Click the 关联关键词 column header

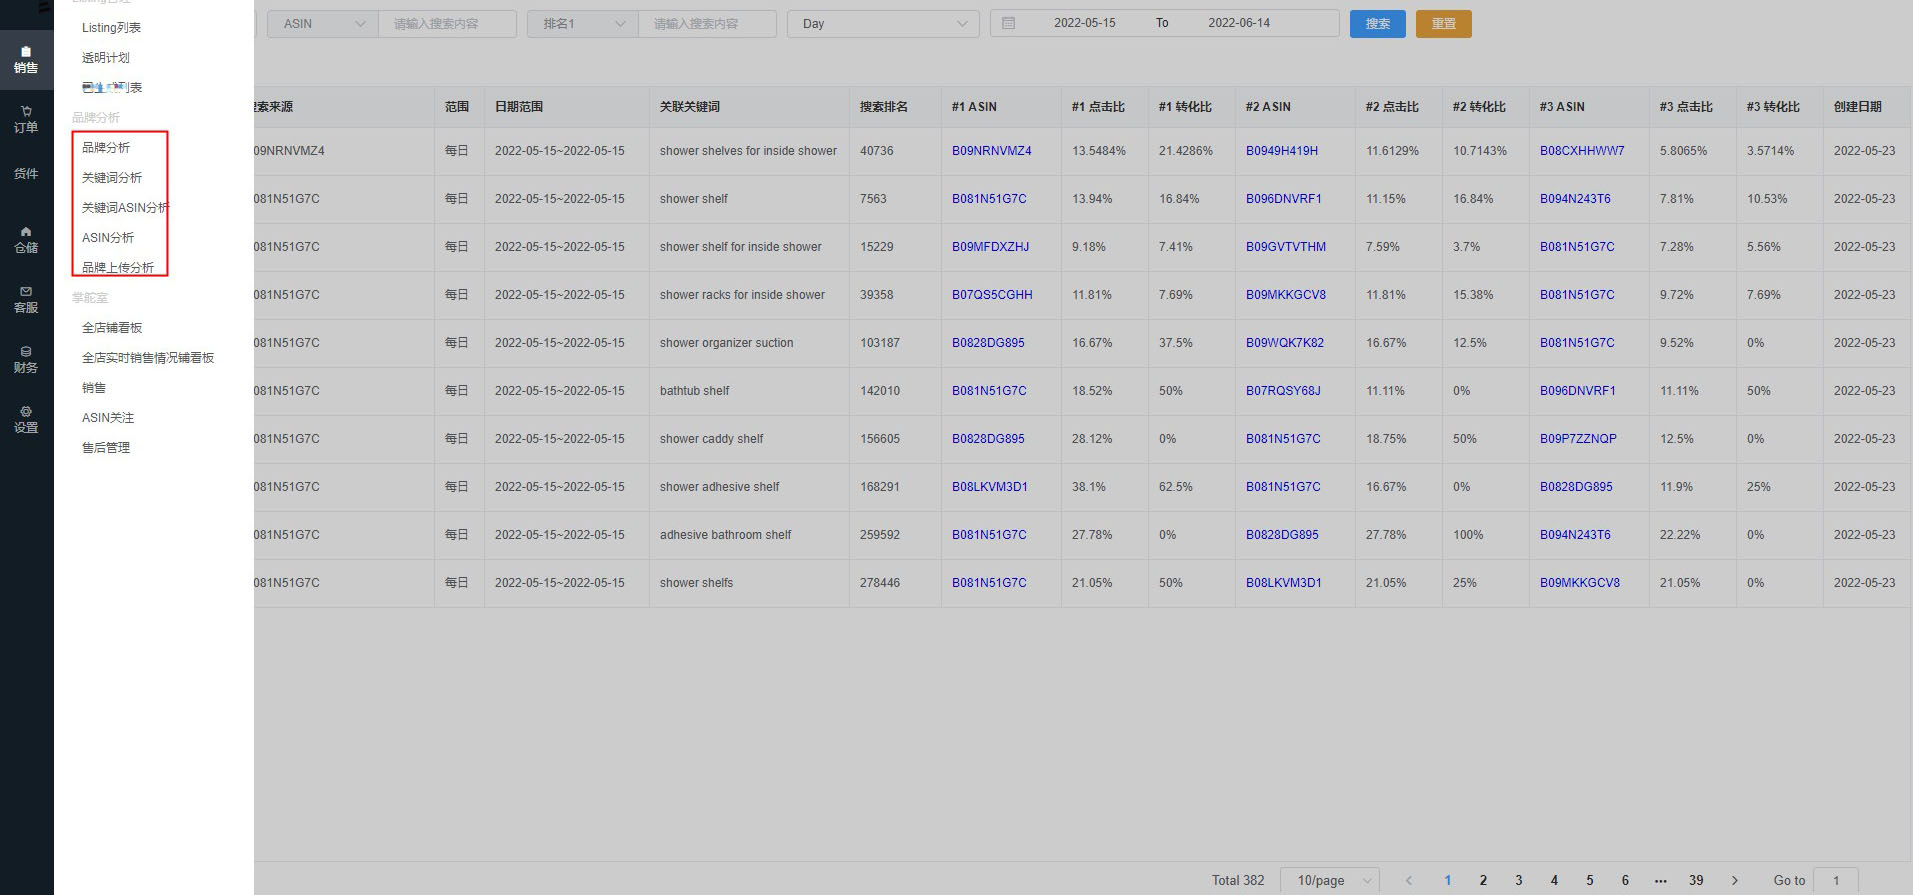[x=690, y=107]
